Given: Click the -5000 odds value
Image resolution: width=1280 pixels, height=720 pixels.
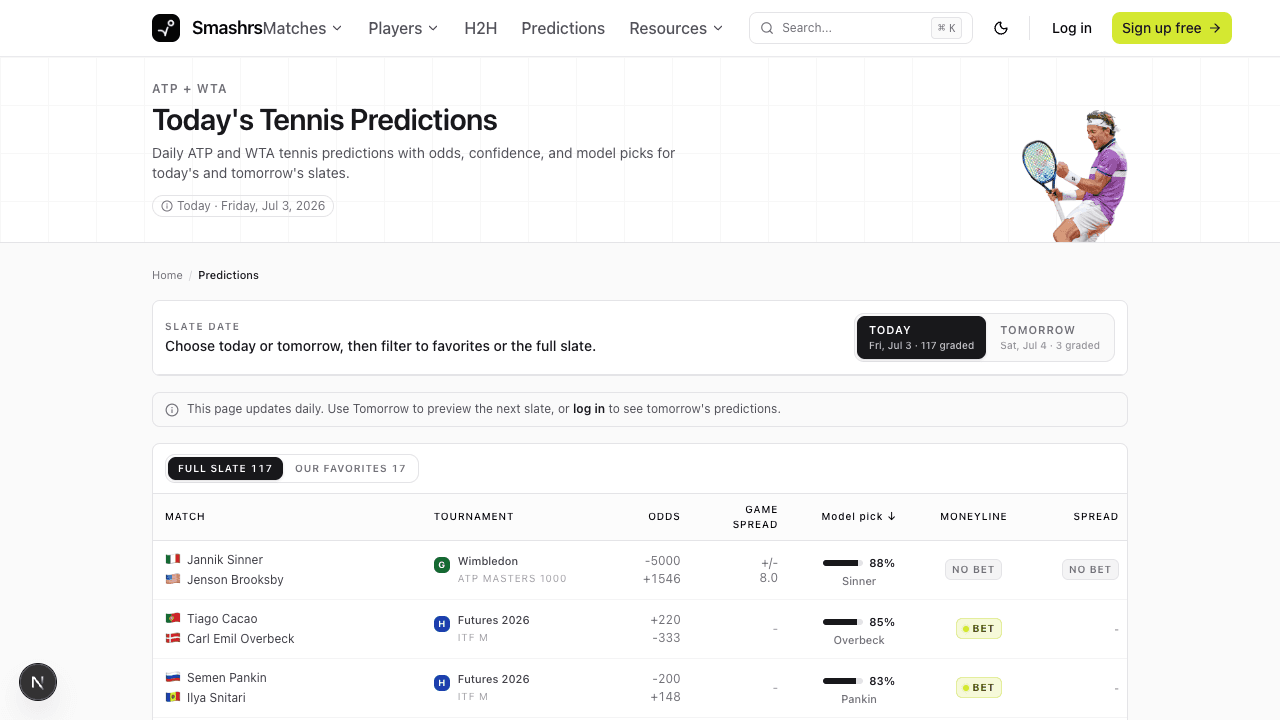Looking at the screenshot, I should coord(663,560).
